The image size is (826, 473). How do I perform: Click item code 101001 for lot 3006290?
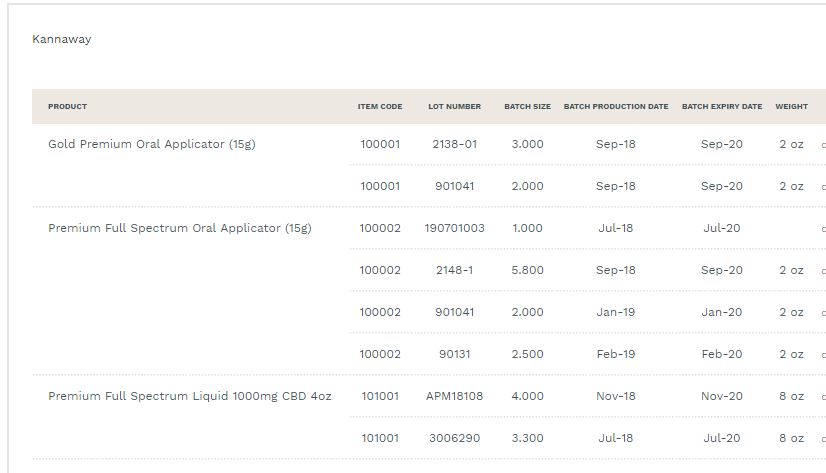click(x=380, y=438)
